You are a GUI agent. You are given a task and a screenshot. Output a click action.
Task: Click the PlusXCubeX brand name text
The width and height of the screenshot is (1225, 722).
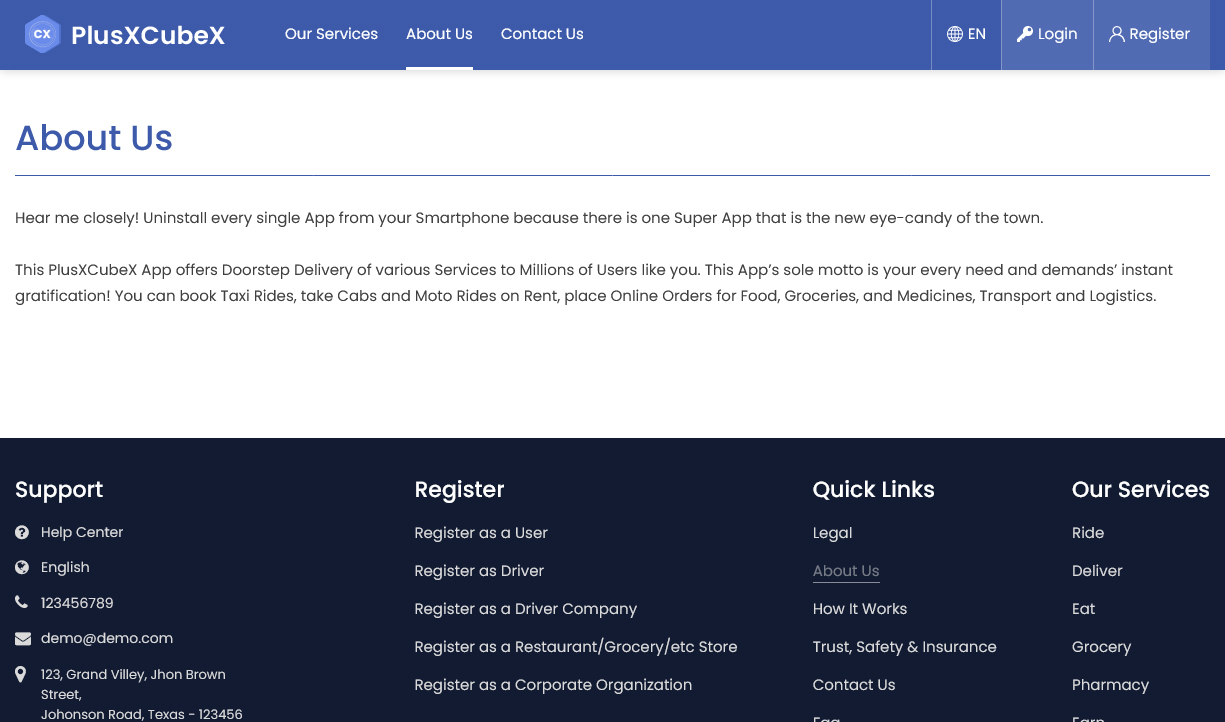pos(148,35)
